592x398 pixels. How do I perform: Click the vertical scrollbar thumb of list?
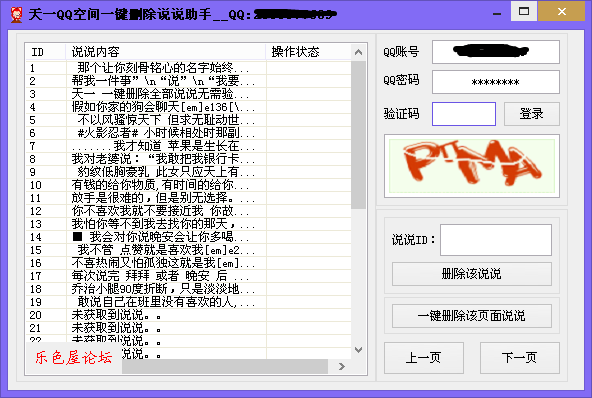(358, 135)
